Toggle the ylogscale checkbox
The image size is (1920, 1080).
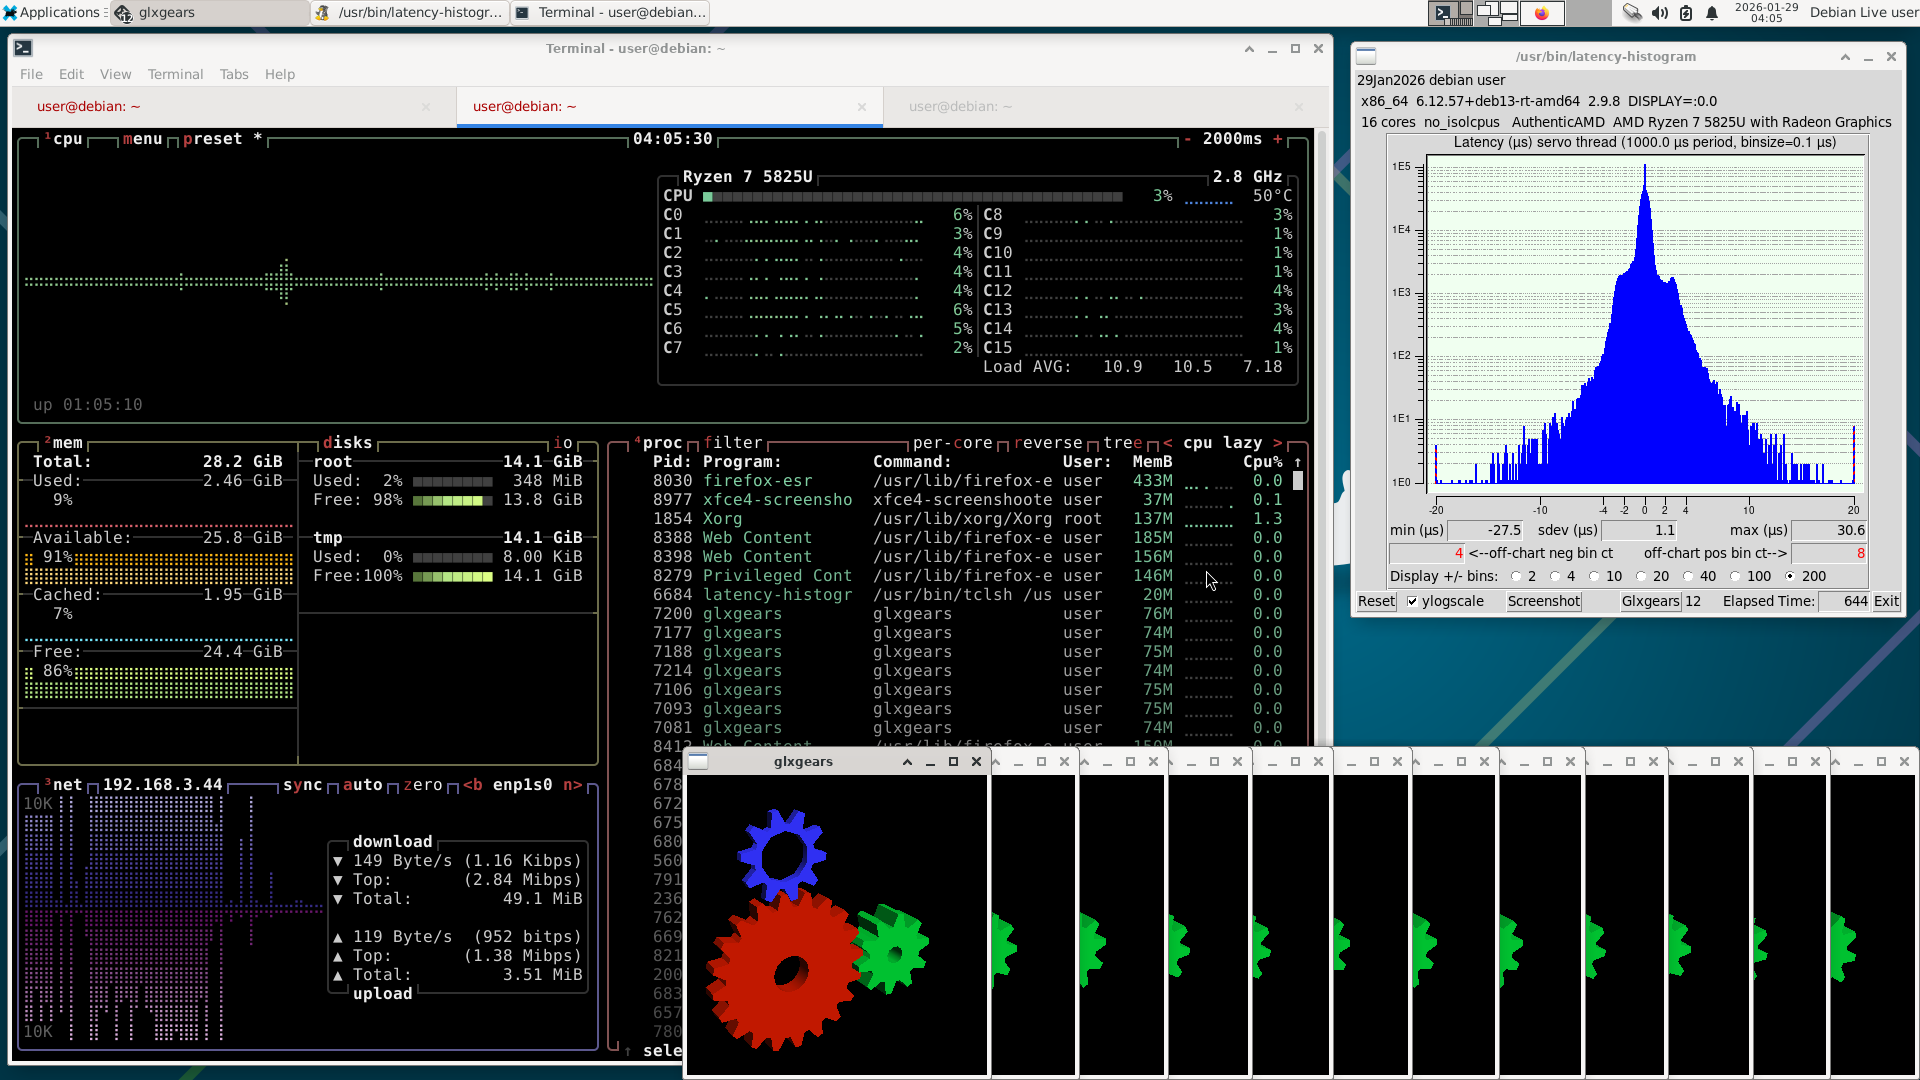pos(1412,602)
